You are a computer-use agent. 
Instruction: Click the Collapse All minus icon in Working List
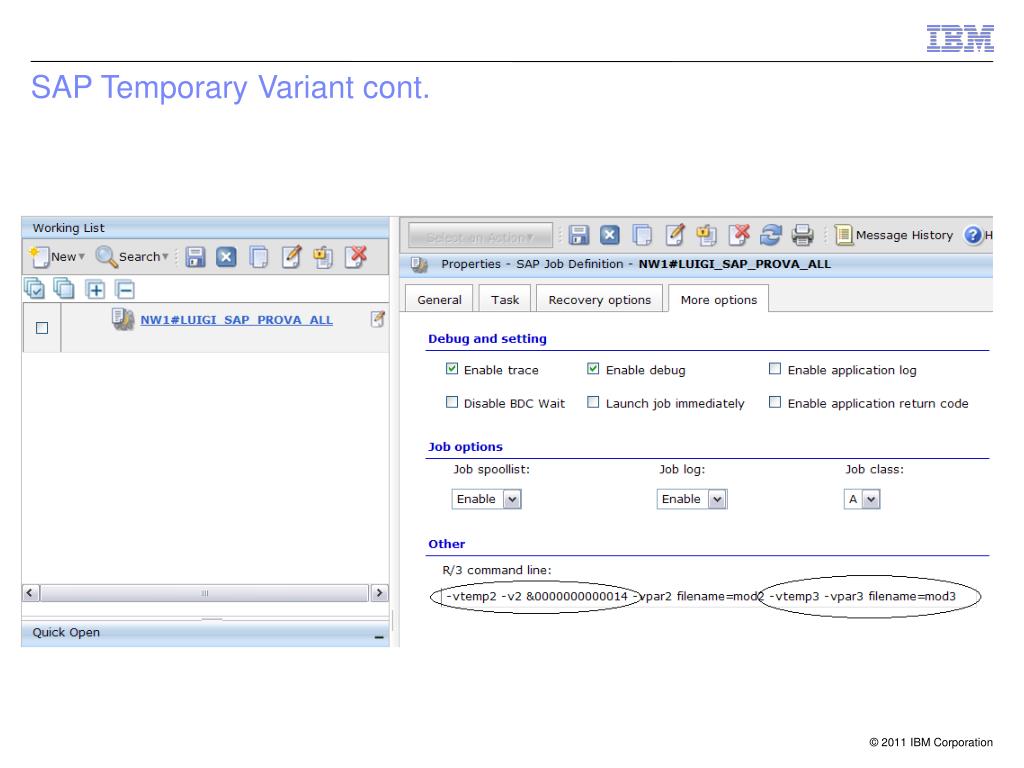tap(125, 289)
